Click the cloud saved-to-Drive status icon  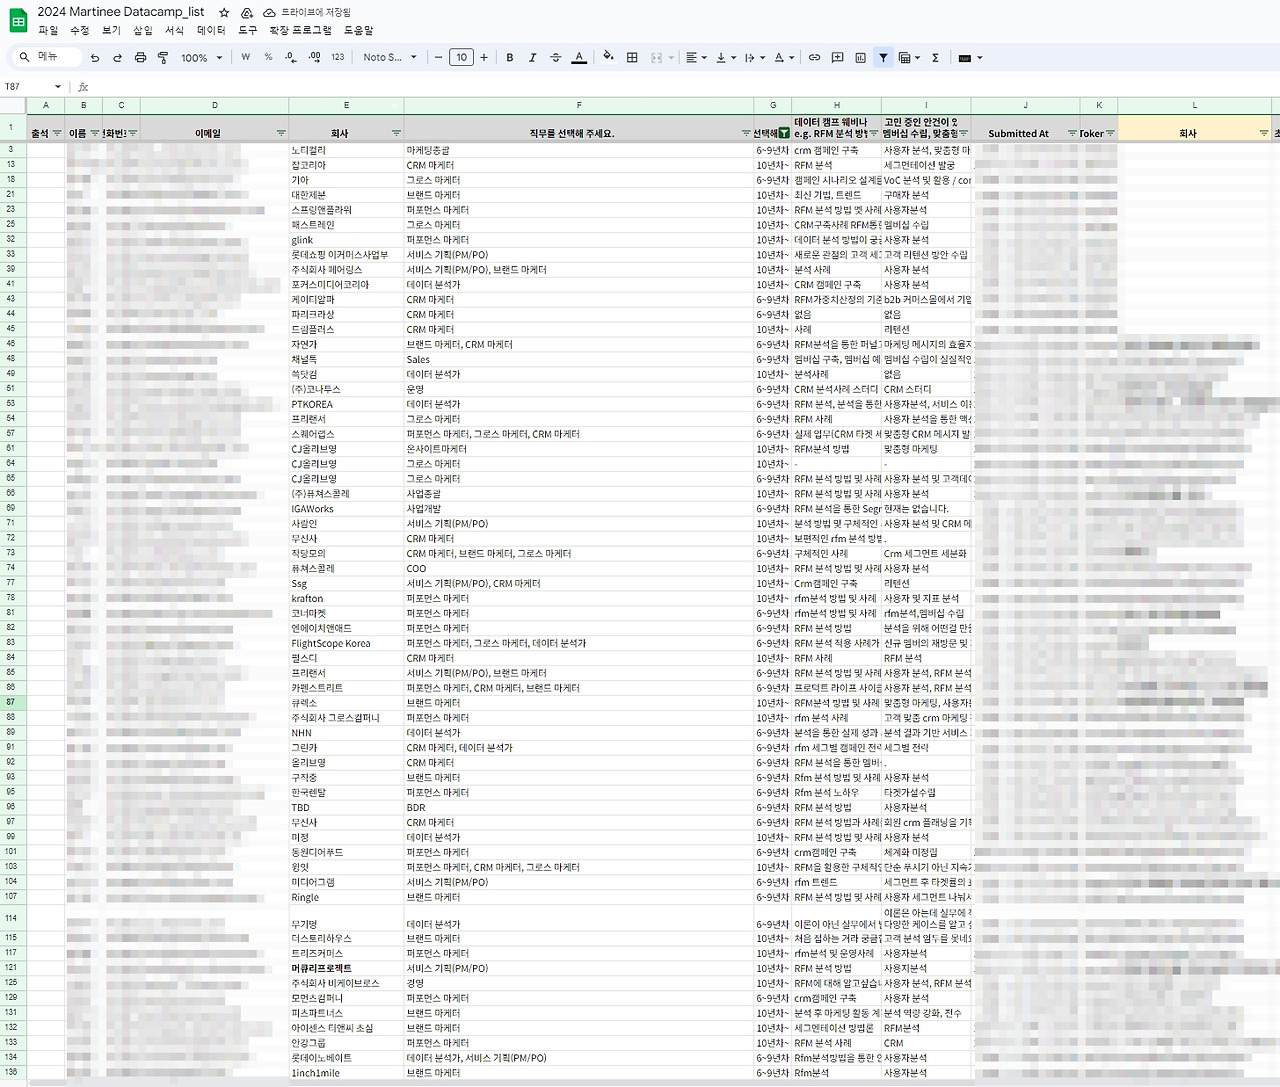270,12
